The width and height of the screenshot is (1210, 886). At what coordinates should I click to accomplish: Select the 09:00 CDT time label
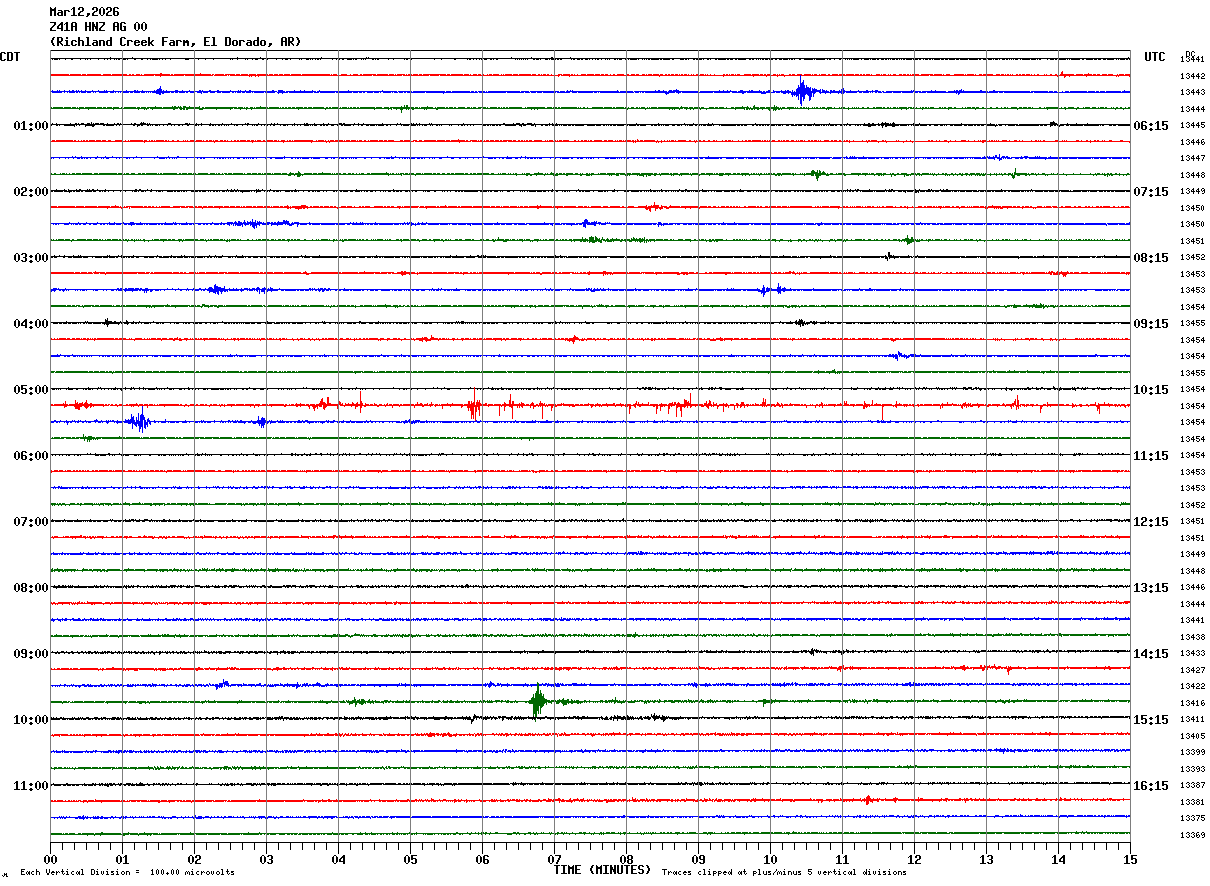point(31,654)
